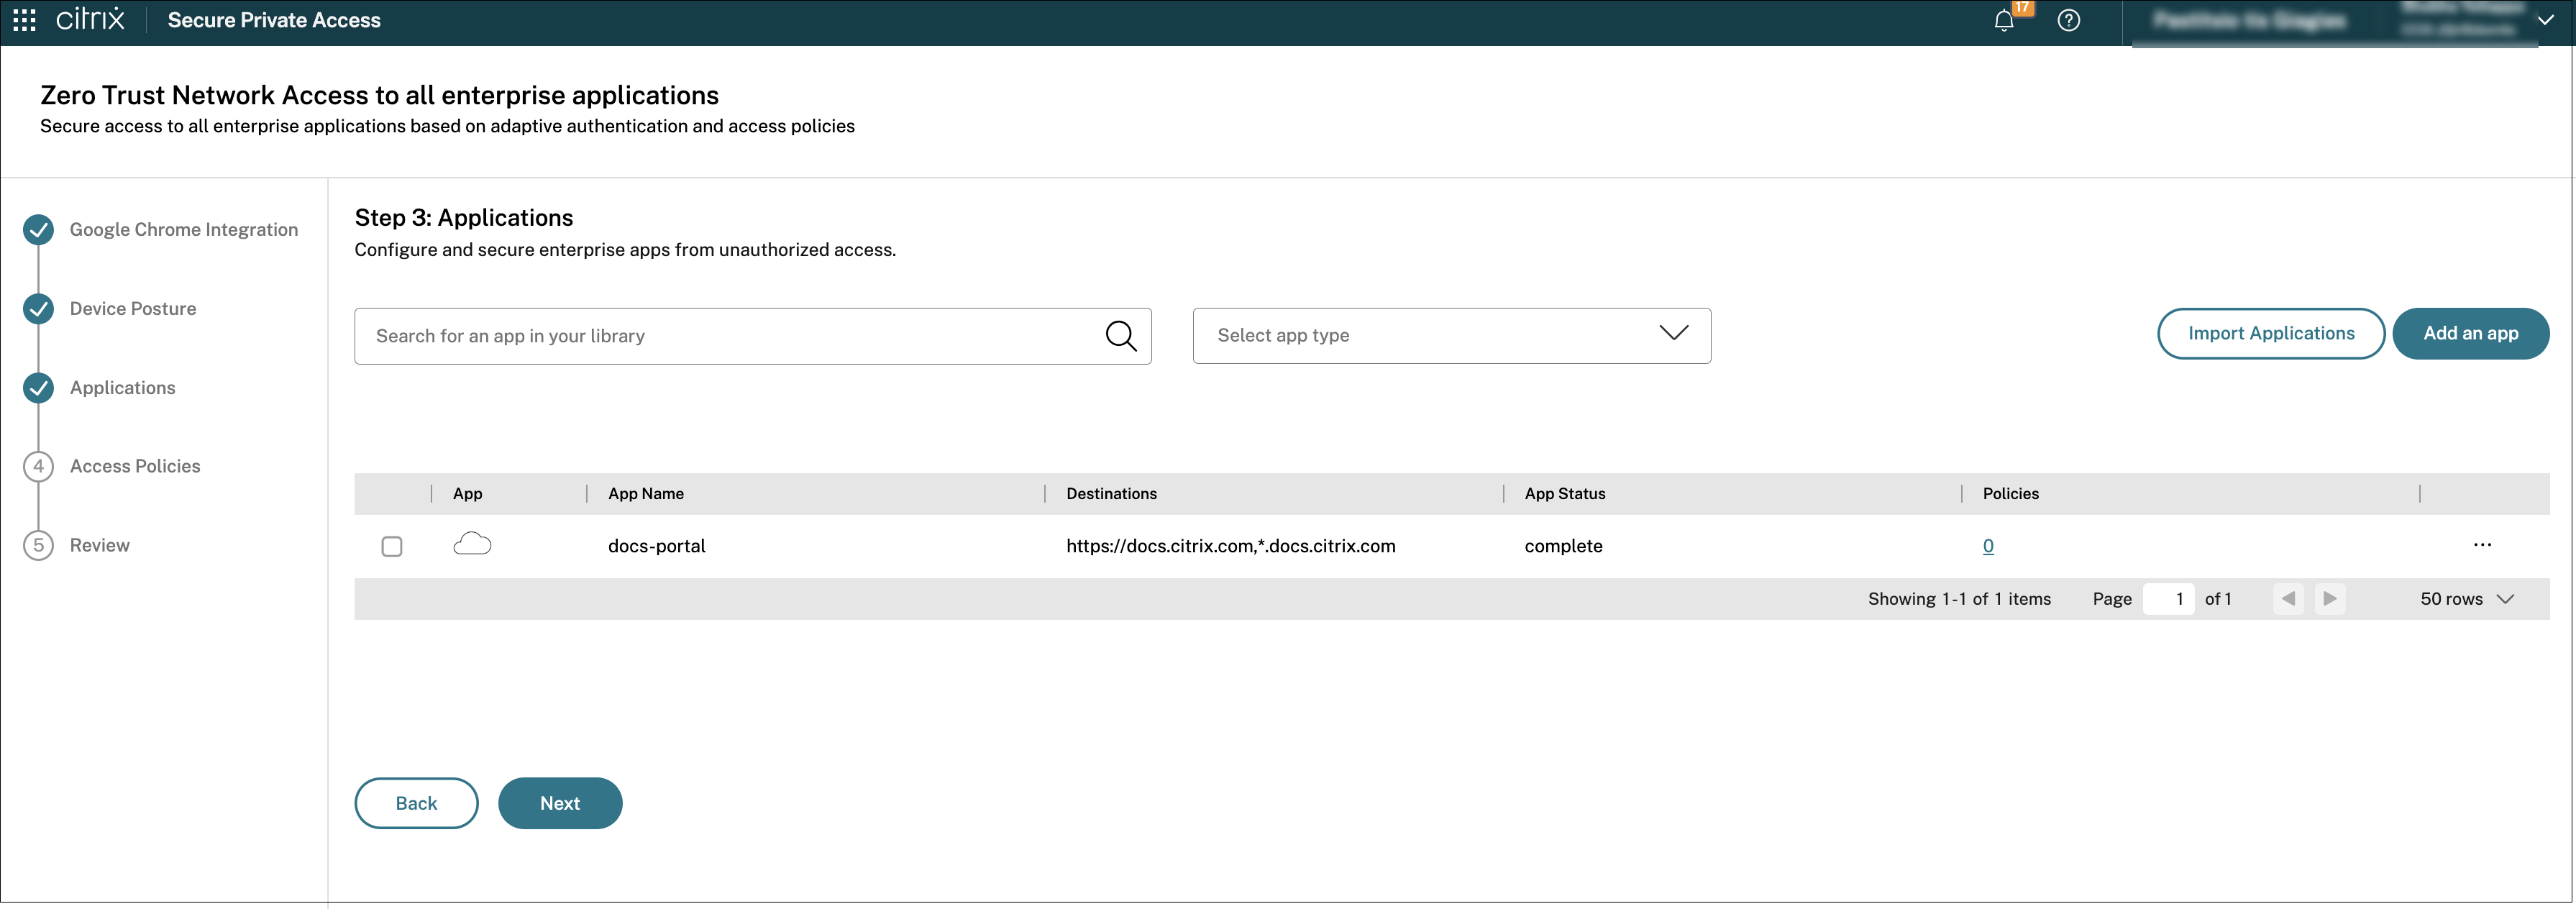Go to next page arrow

pyautogui.click(x=2329, y=599)
